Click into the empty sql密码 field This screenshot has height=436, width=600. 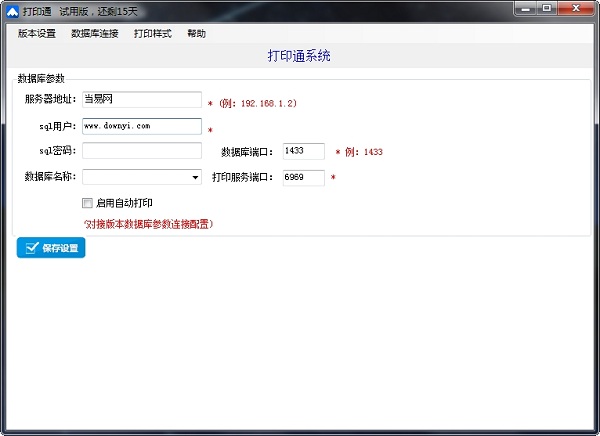[x=142, y=152]
